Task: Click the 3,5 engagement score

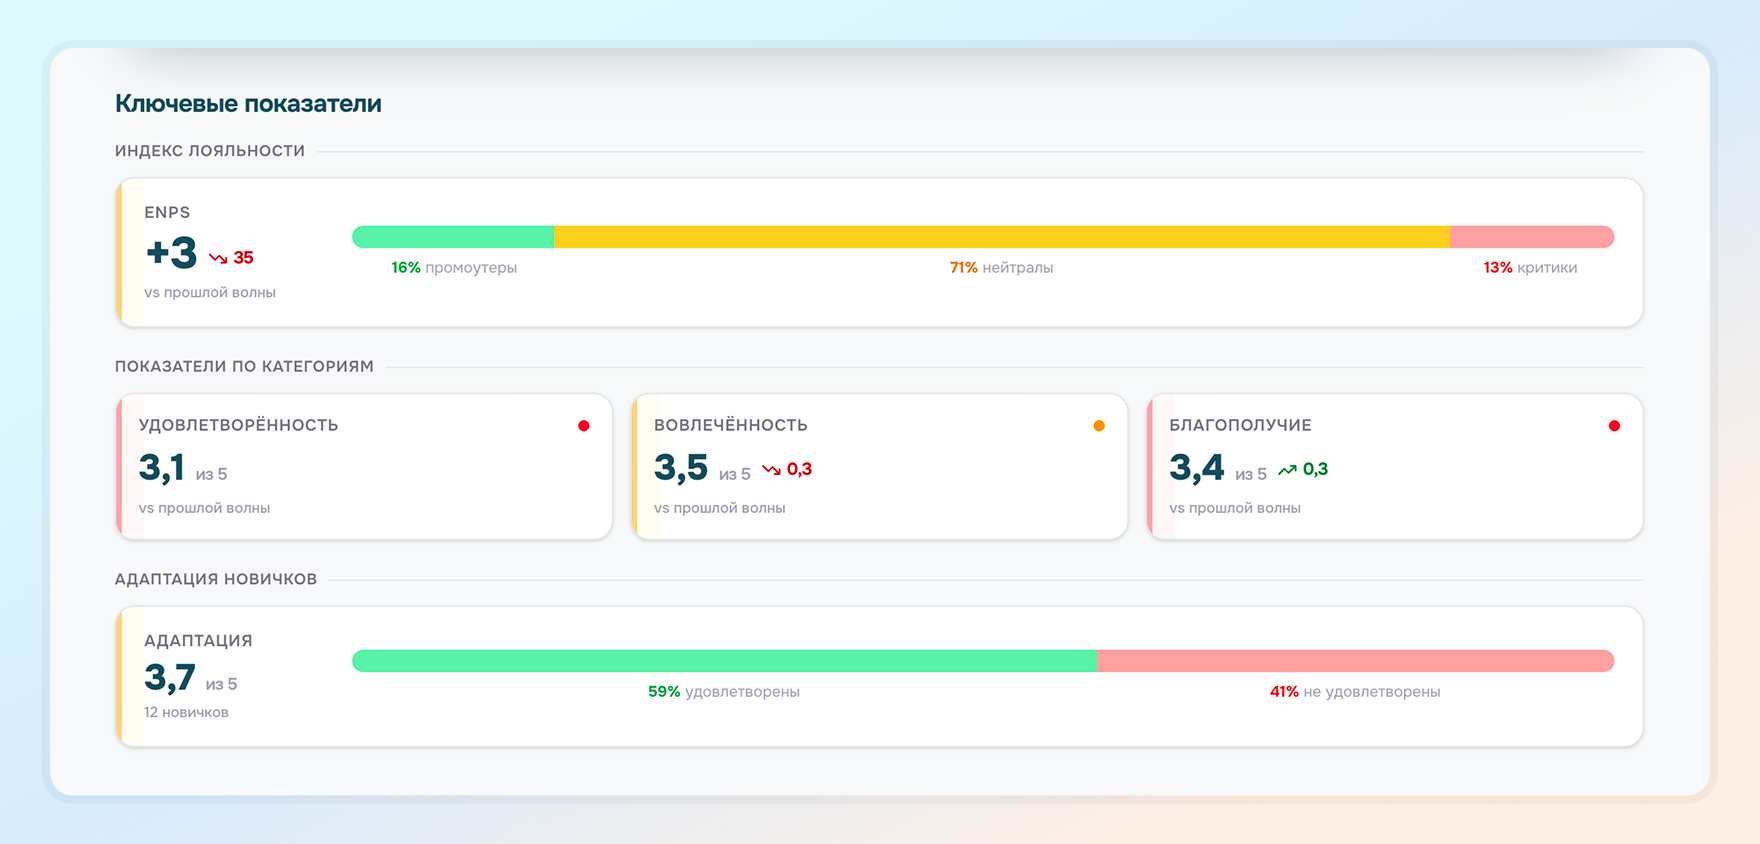Action: tap(681, 467)
